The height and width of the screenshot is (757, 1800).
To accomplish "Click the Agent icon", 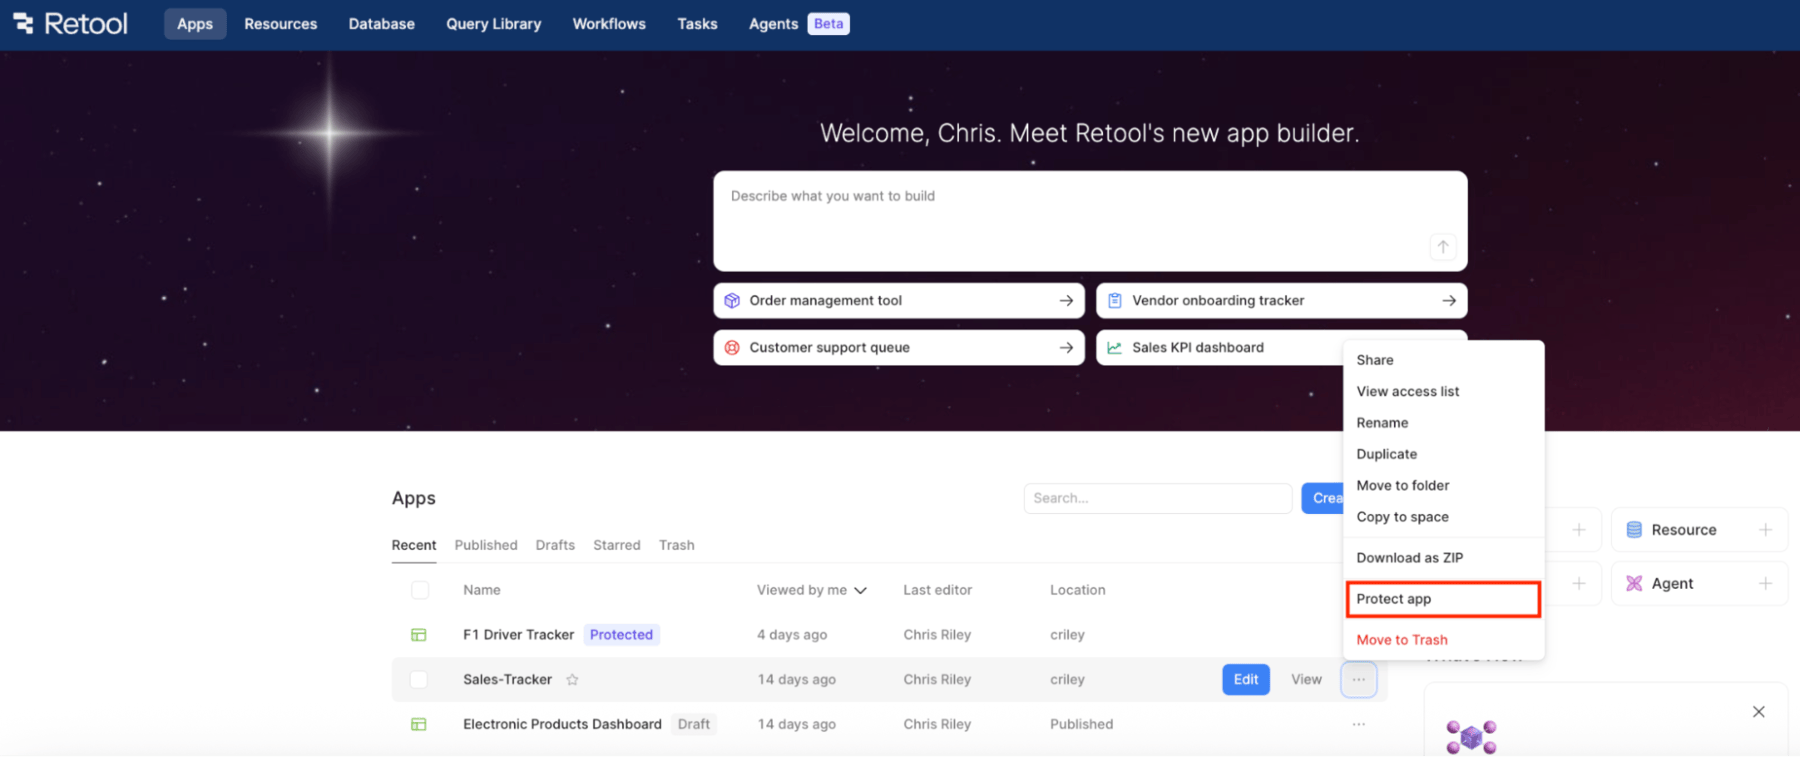I will pyautogui.click(x=1634, y=584).
